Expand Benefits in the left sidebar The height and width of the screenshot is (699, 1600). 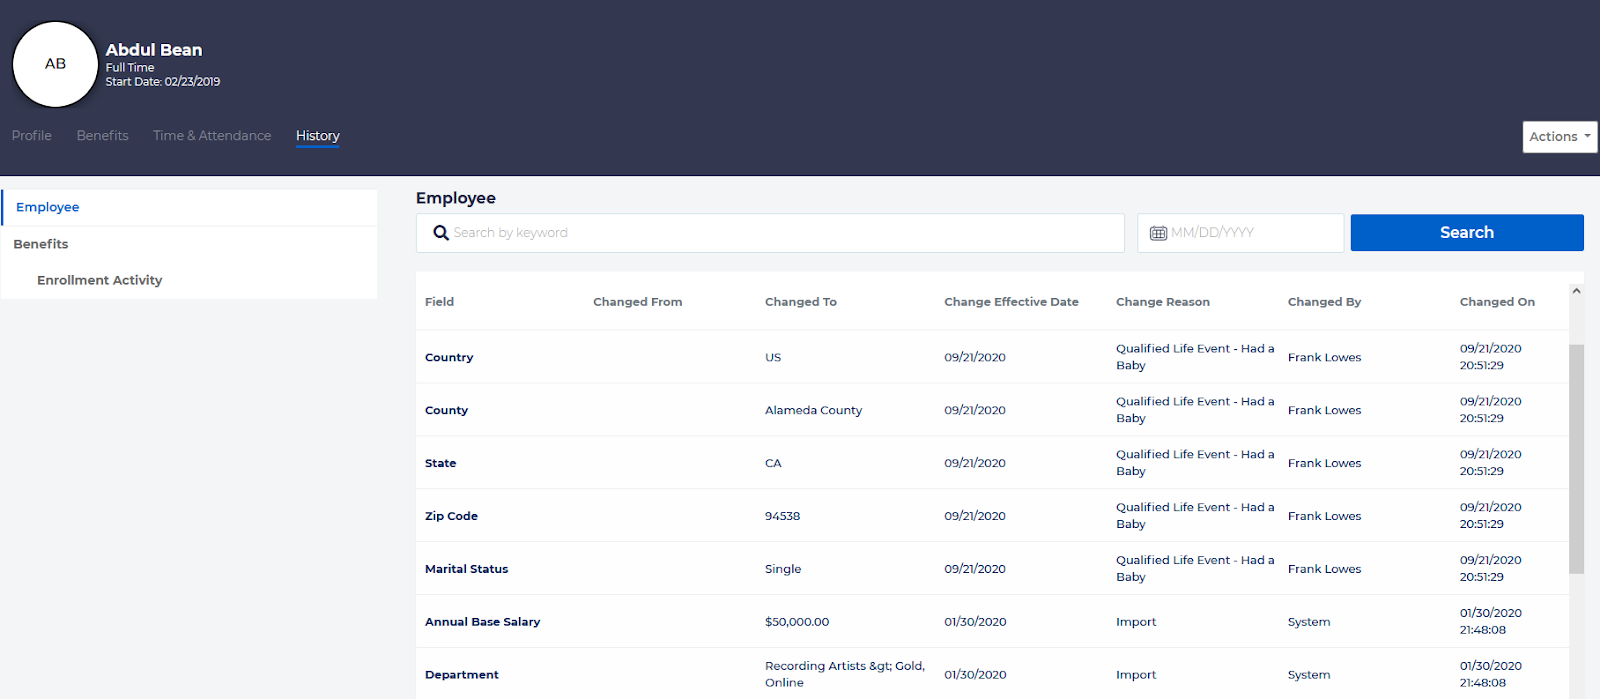pos(41,244)
